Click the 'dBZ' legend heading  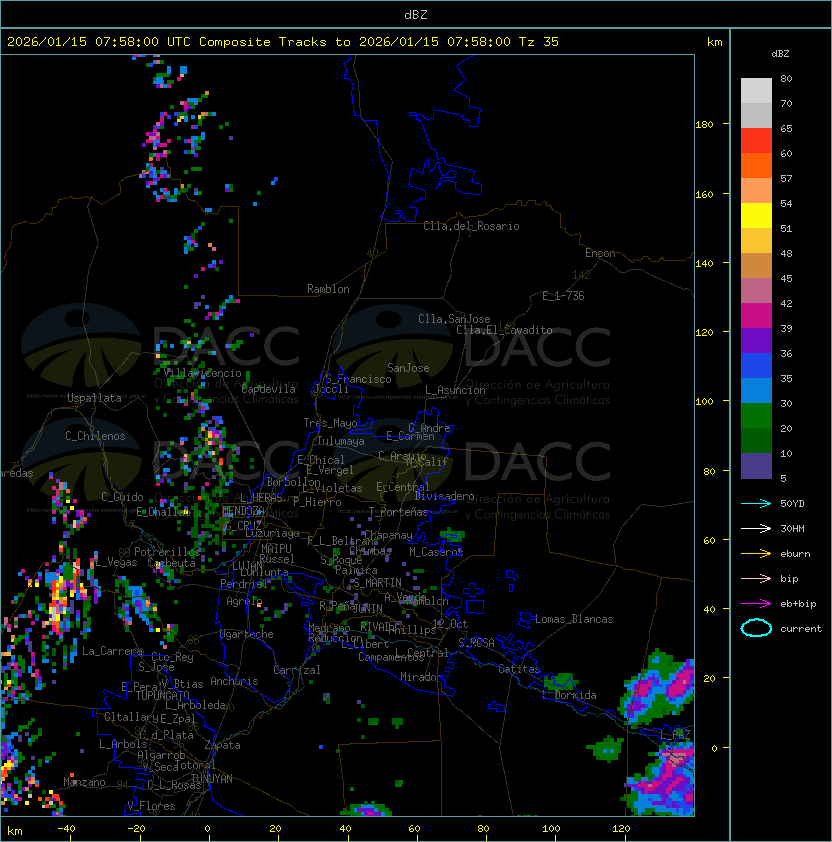780,54
